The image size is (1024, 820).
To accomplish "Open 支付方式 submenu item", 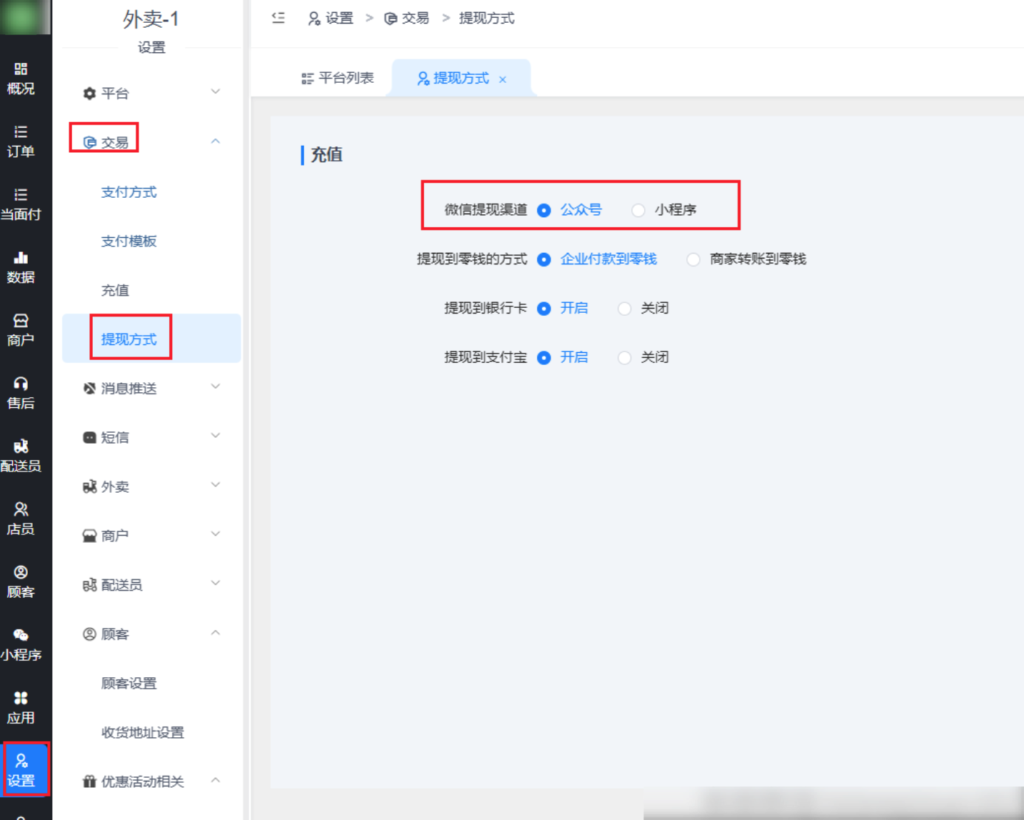I will click(x=129, y=192).
